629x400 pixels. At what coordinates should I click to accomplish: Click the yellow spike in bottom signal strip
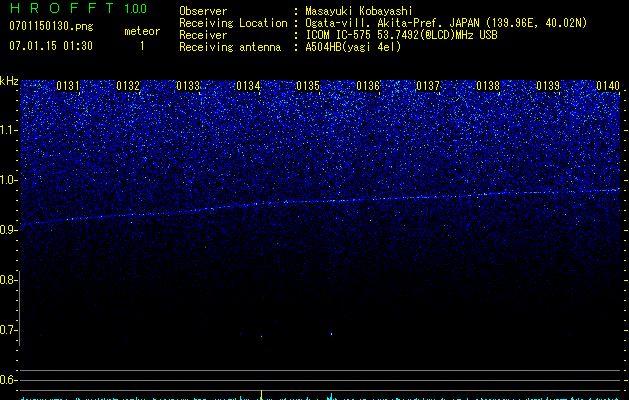tap(262, 394)
